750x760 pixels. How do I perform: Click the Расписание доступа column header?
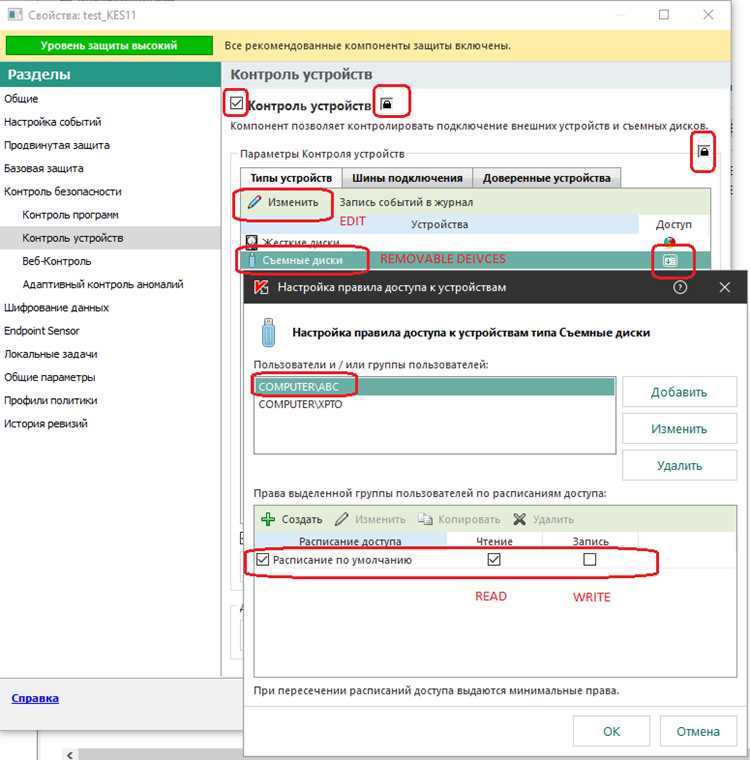[x=350, y=541]
